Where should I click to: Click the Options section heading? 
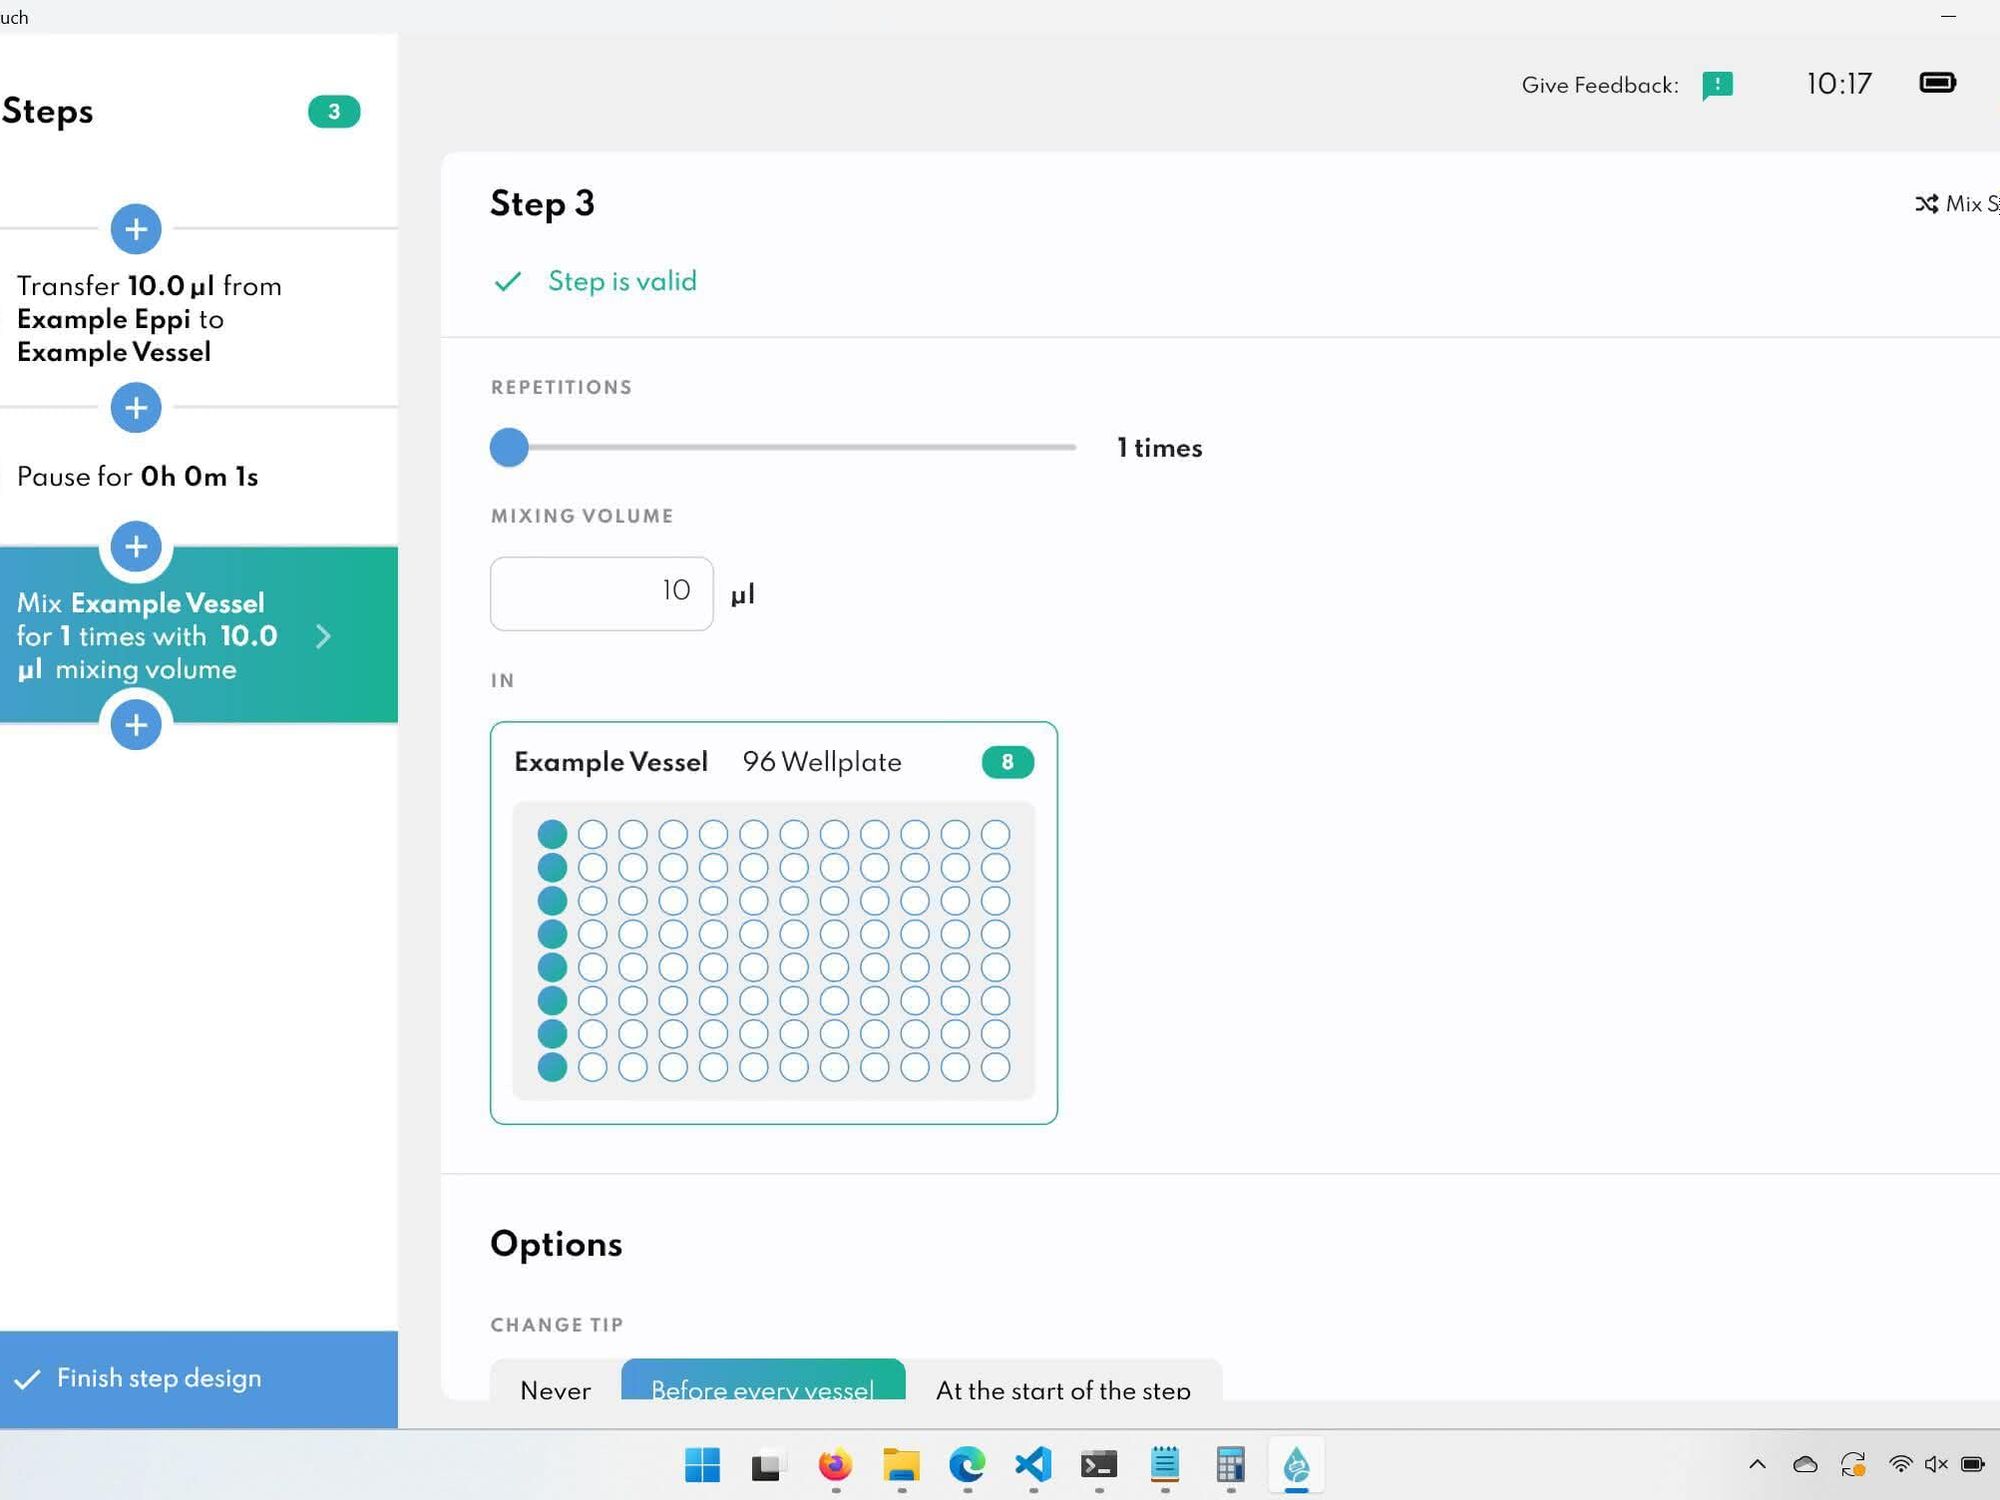click(x=556, y=1244)
